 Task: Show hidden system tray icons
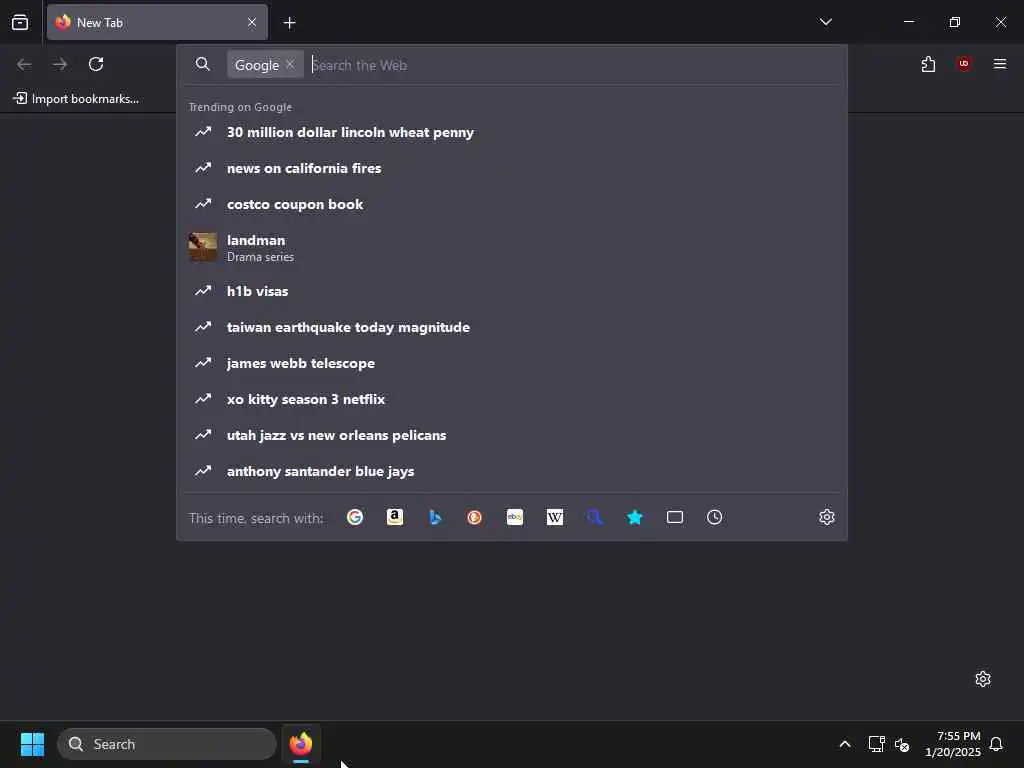844,744
